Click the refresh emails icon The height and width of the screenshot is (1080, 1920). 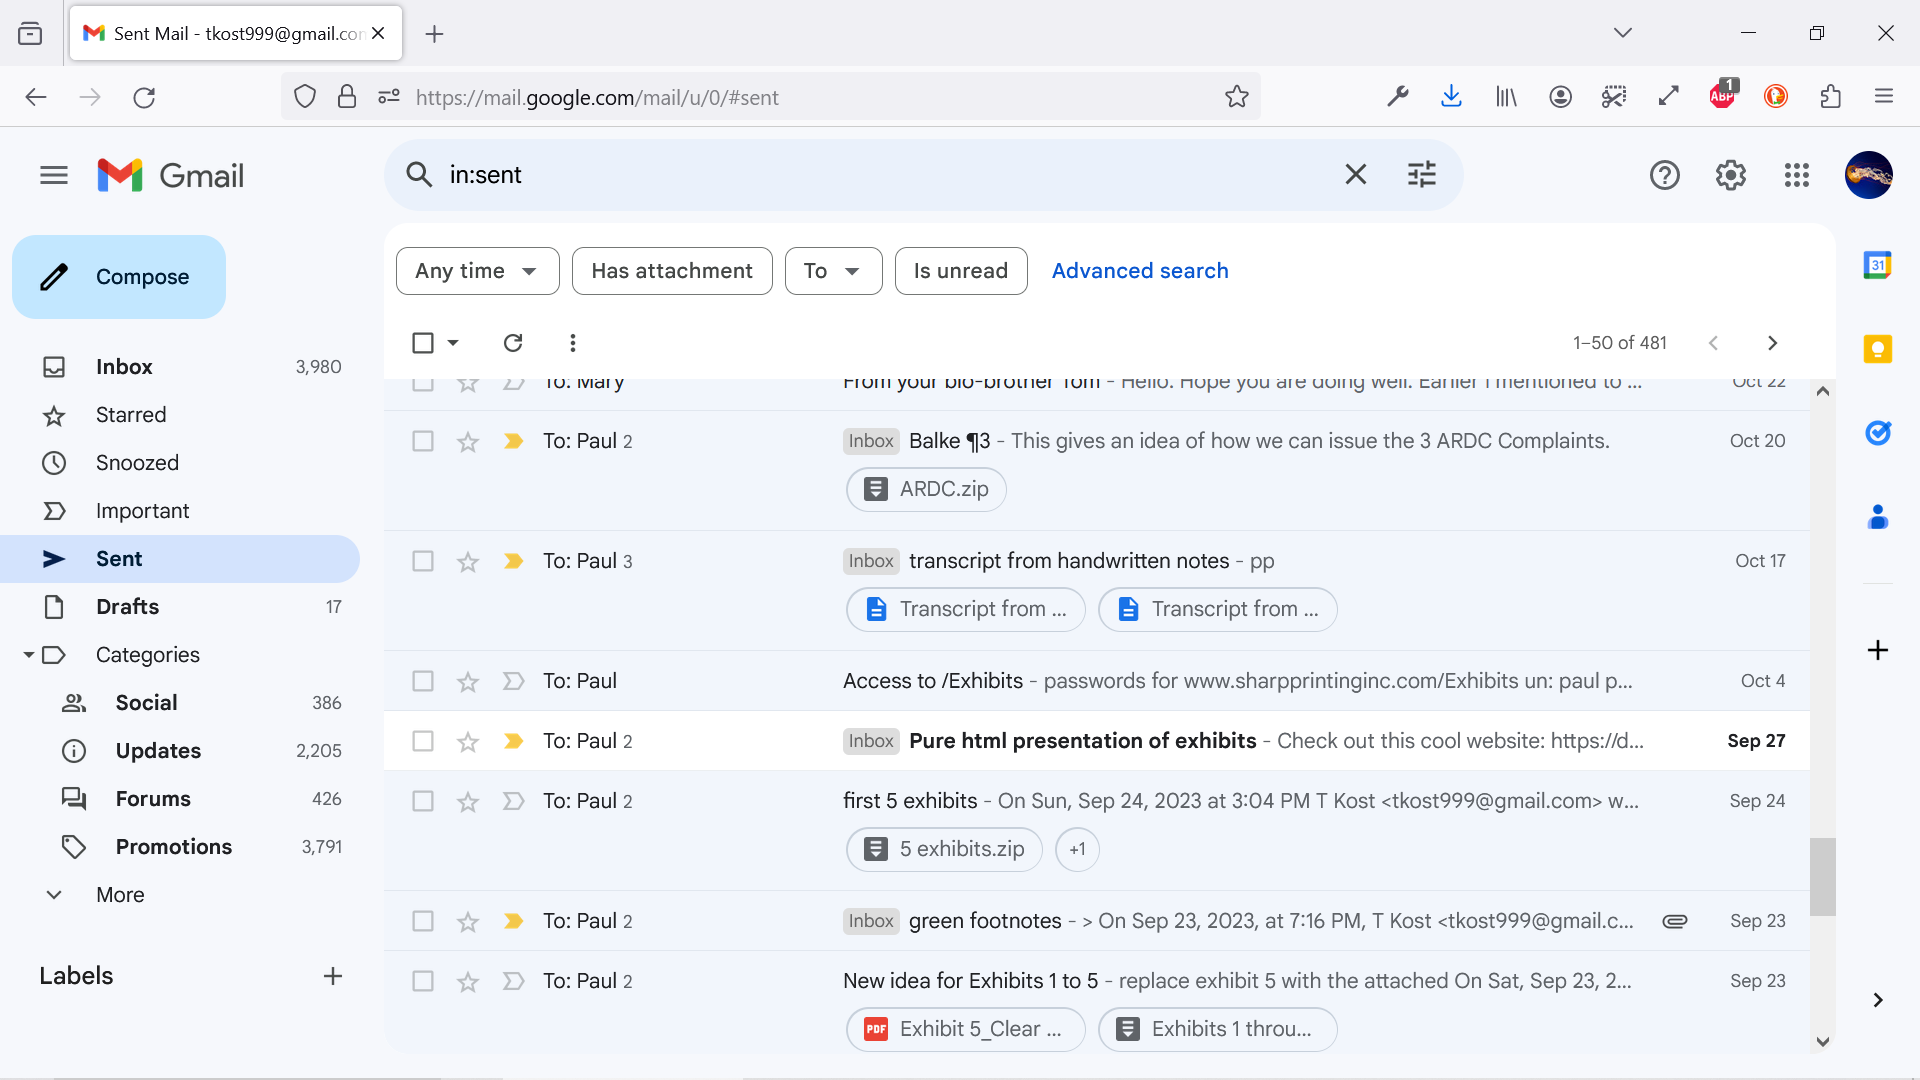513,343
